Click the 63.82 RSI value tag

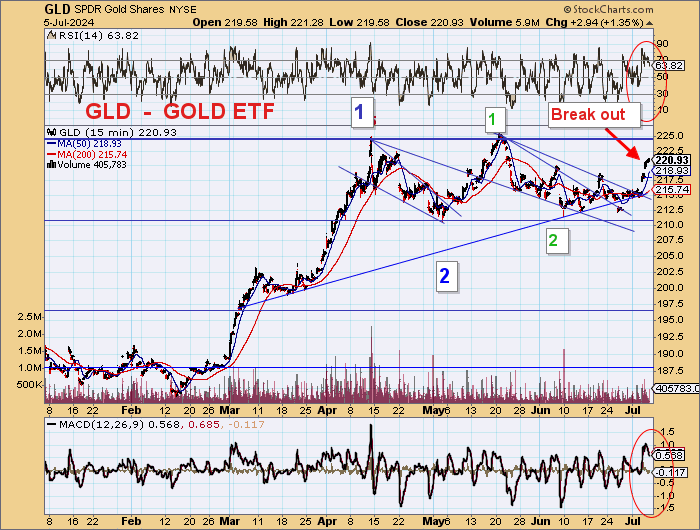point(668,66)
